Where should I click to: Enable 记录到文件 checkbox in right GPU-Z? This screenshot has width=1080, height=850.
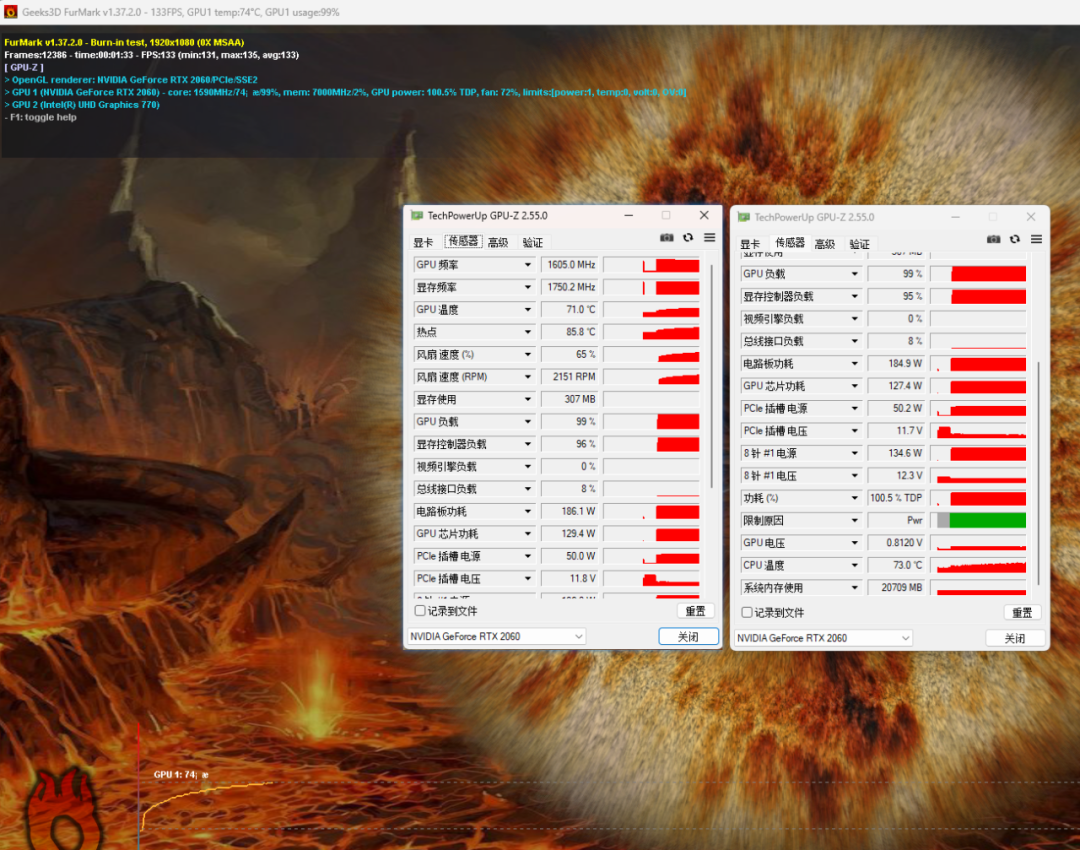pyautogui.click(x=747, y=612)
